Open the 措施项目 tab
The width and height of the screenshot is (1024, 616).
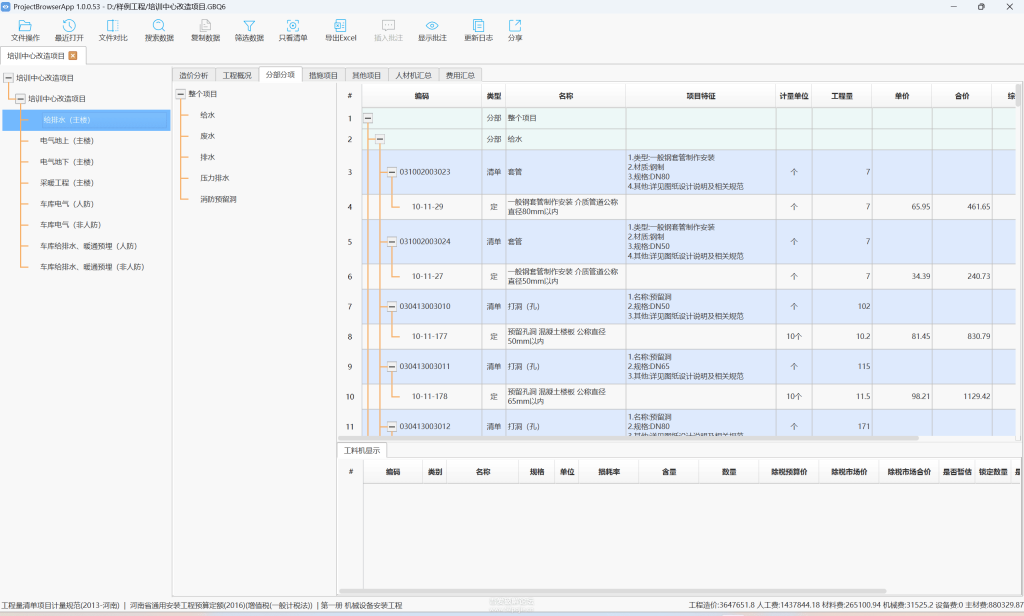(x=323, y=75)
